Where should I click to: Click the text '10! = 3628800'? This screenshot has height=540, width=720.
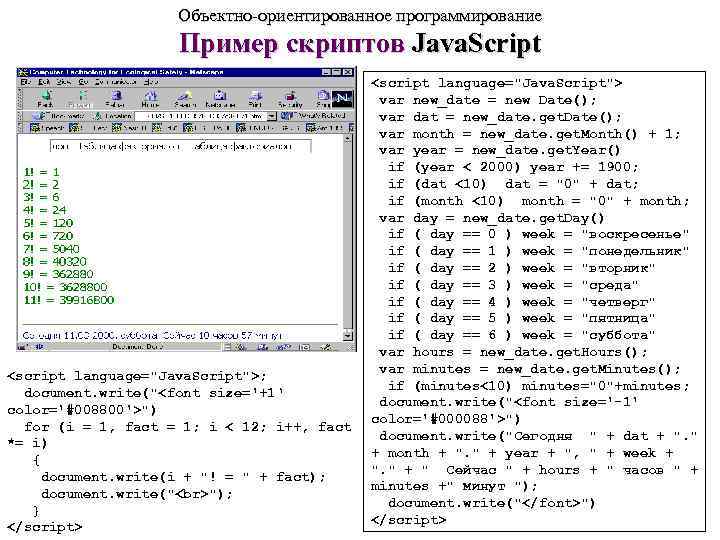tap(65, 287)
